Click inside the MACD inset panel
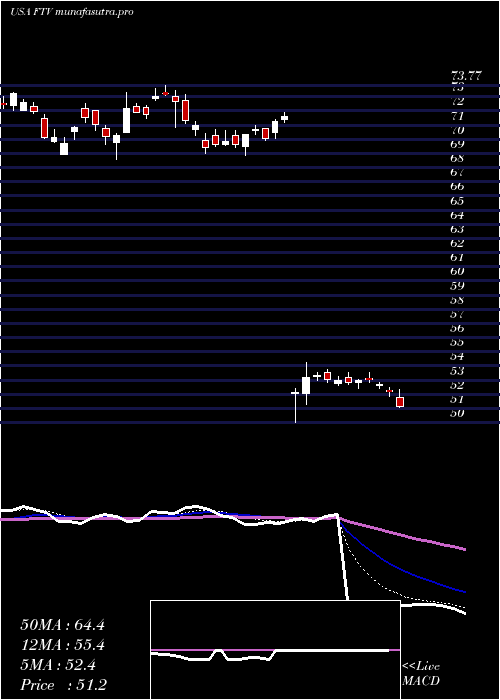 tap(275, 650)
